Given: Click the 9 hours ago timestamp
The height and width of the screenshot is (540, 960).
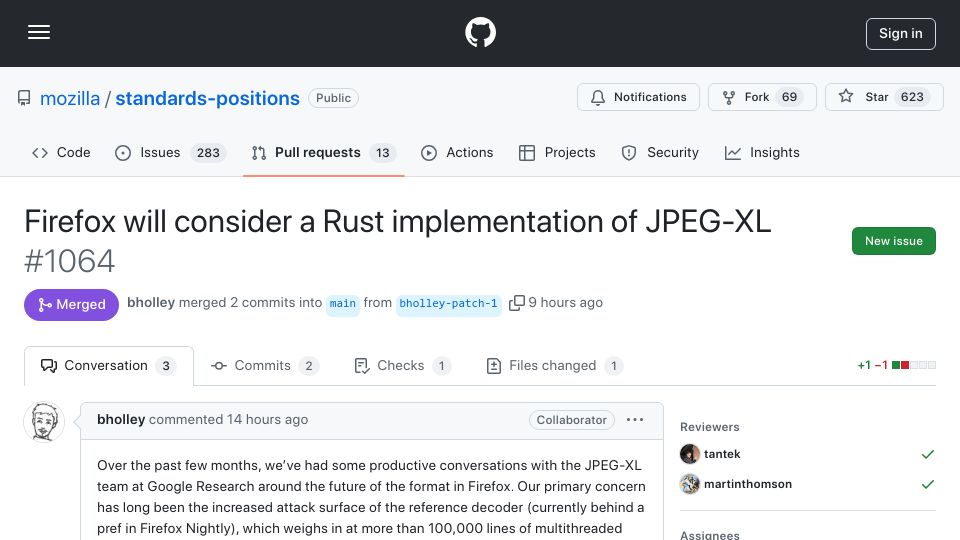Looking at the screenshot, I should click(x=565, y=302).
